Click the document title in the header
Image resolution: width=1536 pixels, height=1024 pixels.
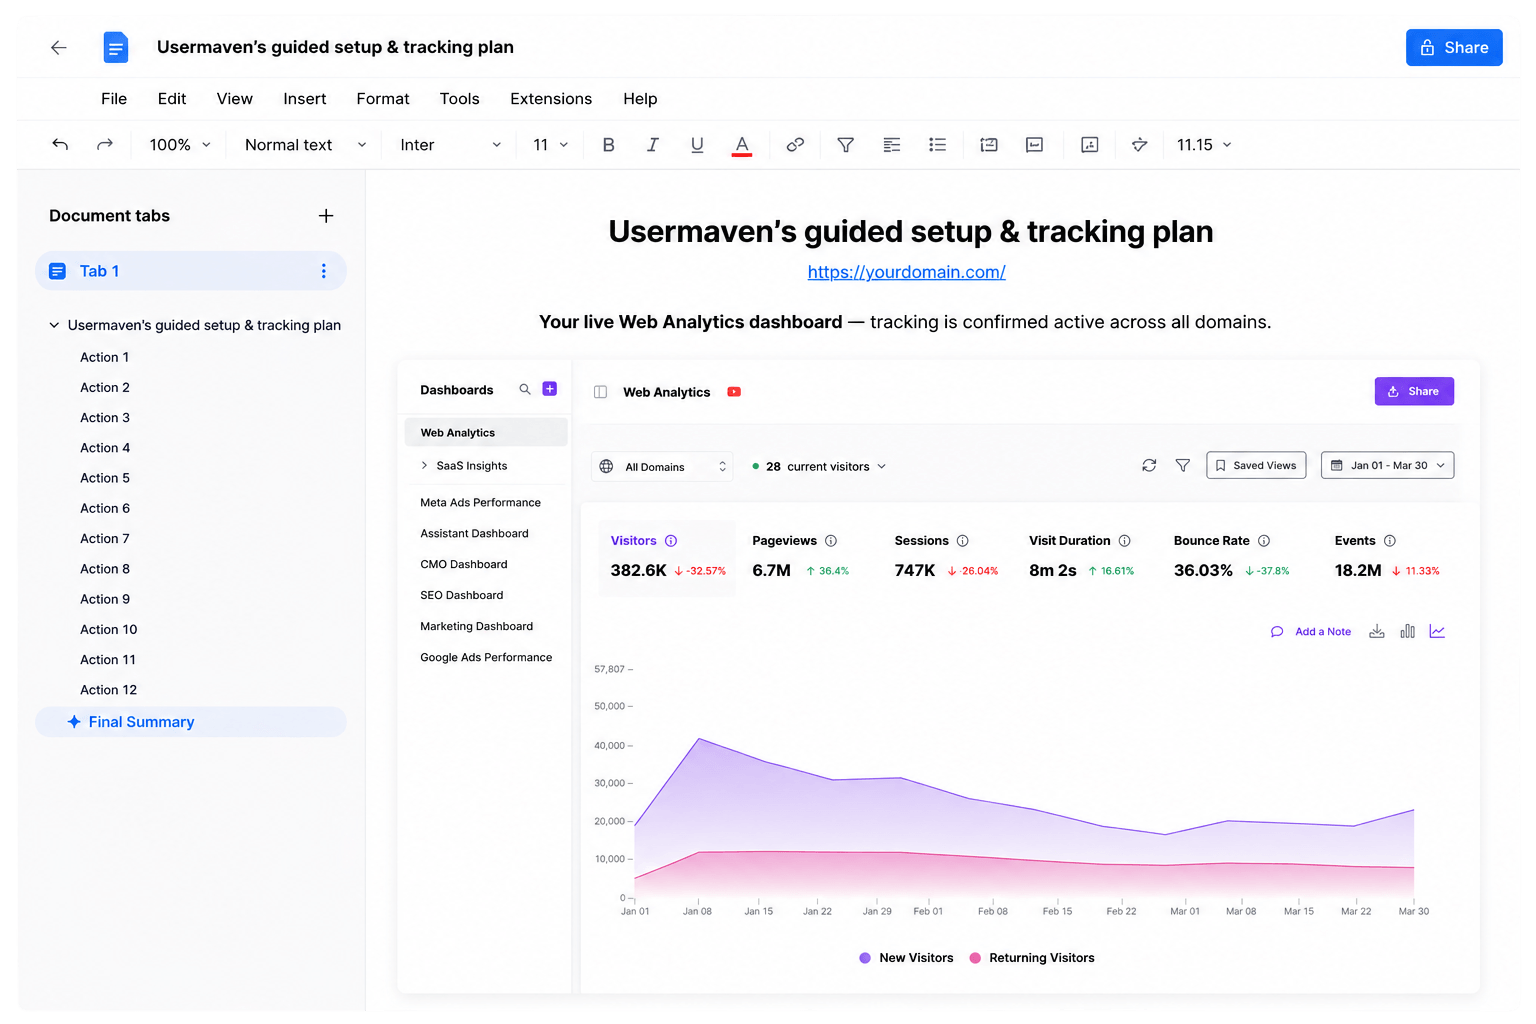[x=335, y=47]
